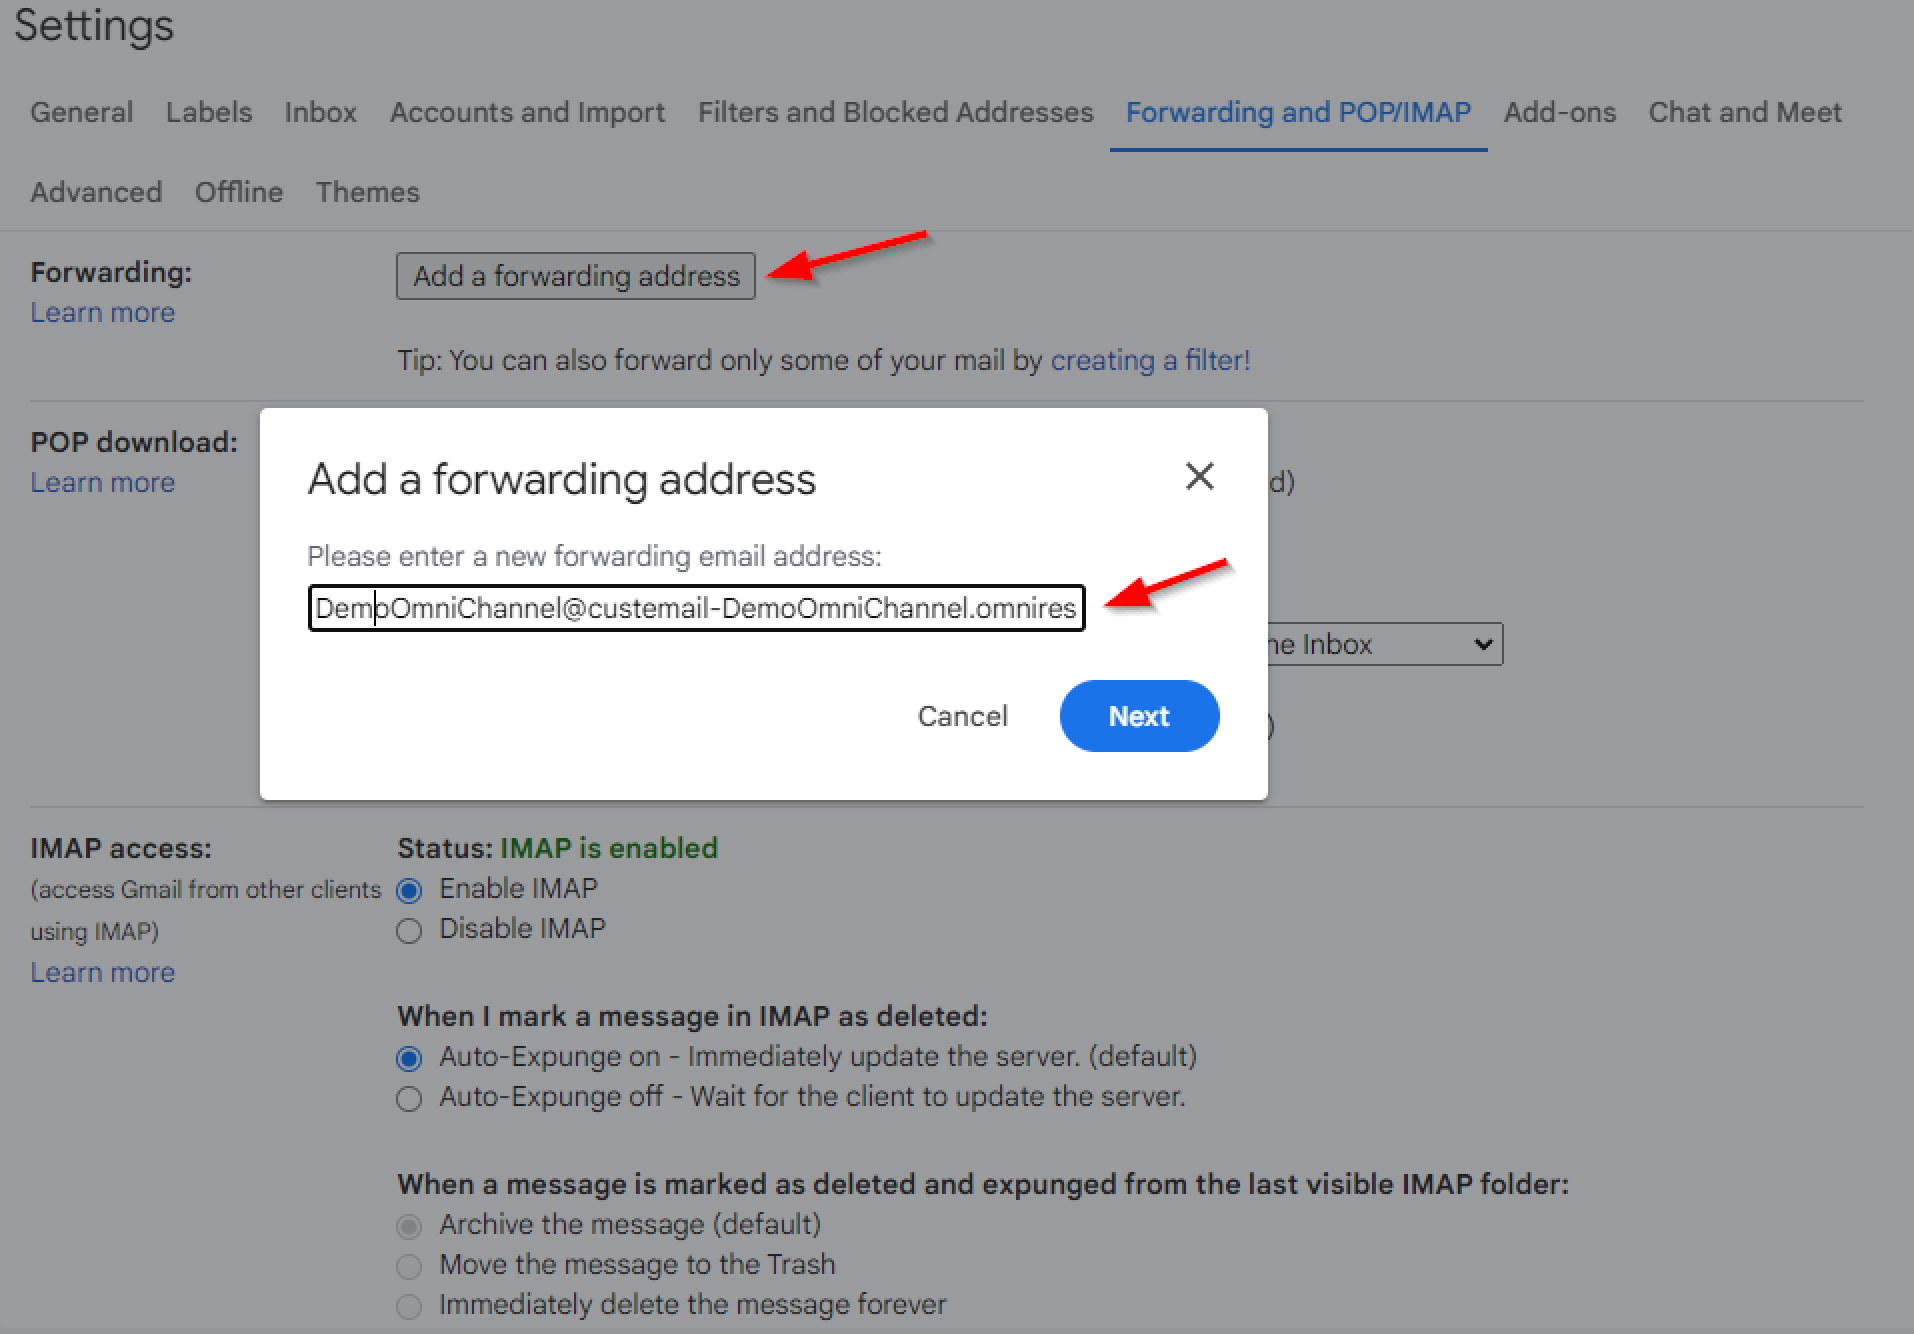This screenshot has width=1914, height=1334.
Task: Open Learn more link under Forwarding
Action: 103,312
